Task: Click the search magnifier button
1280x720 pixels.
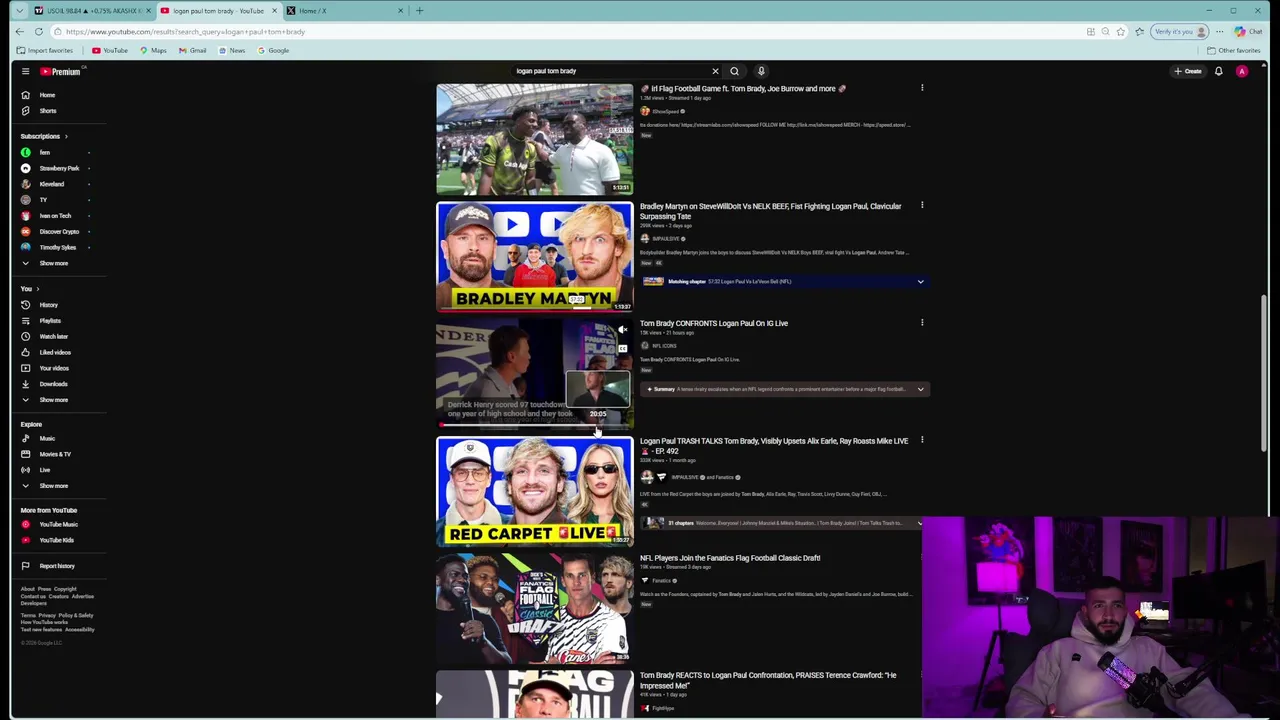Action: (734, 71)
